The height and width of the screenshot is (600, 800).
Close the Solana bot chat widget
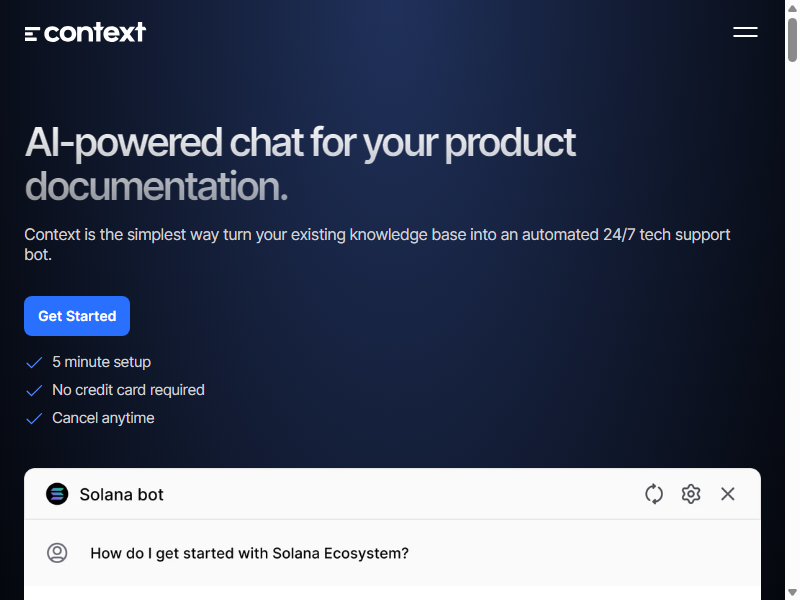[728, 494]
